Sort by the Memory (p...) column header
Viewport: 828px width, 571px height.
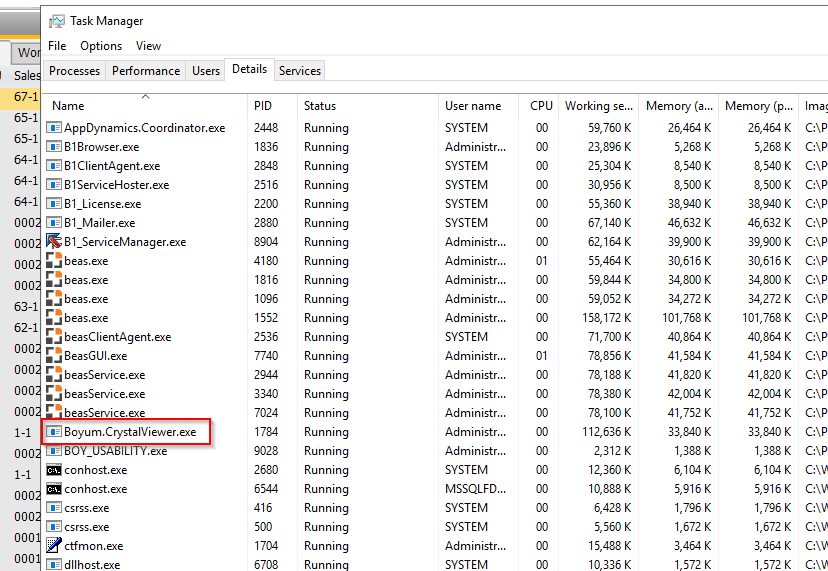click(x=758, y=106)
